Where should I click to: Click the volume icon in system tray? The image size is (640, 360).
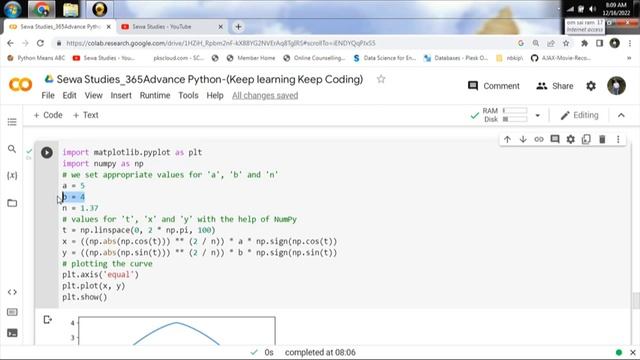click(x=592, y=9)
